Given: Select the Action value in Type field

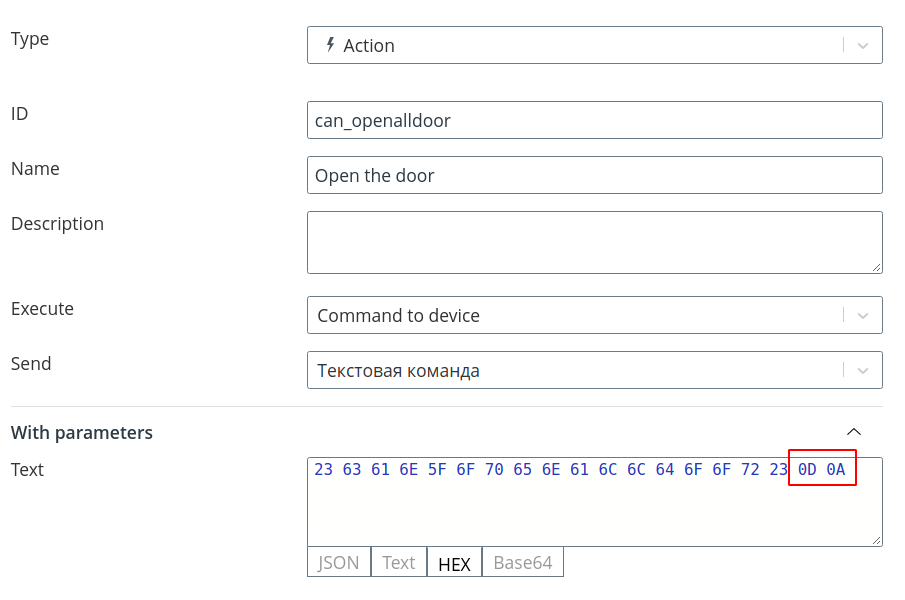Looking at the screenshot, I should 369,46.
